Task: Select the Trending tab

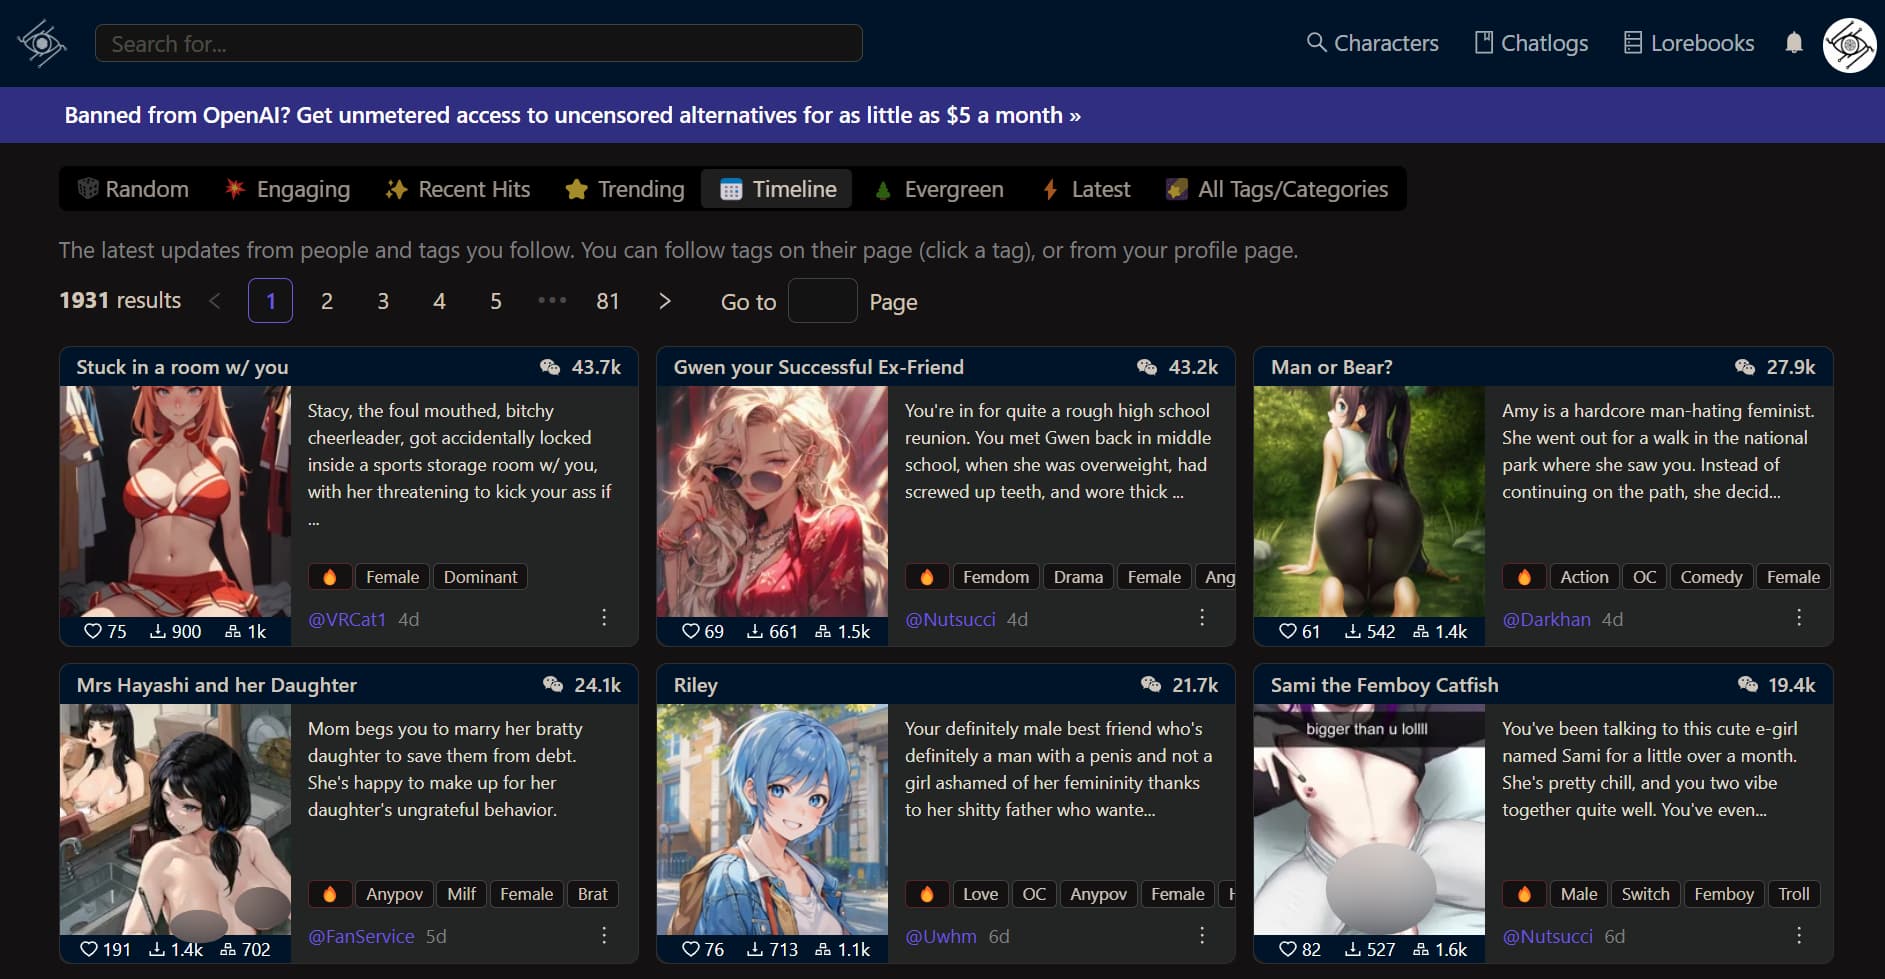Action: pos(625,189)
